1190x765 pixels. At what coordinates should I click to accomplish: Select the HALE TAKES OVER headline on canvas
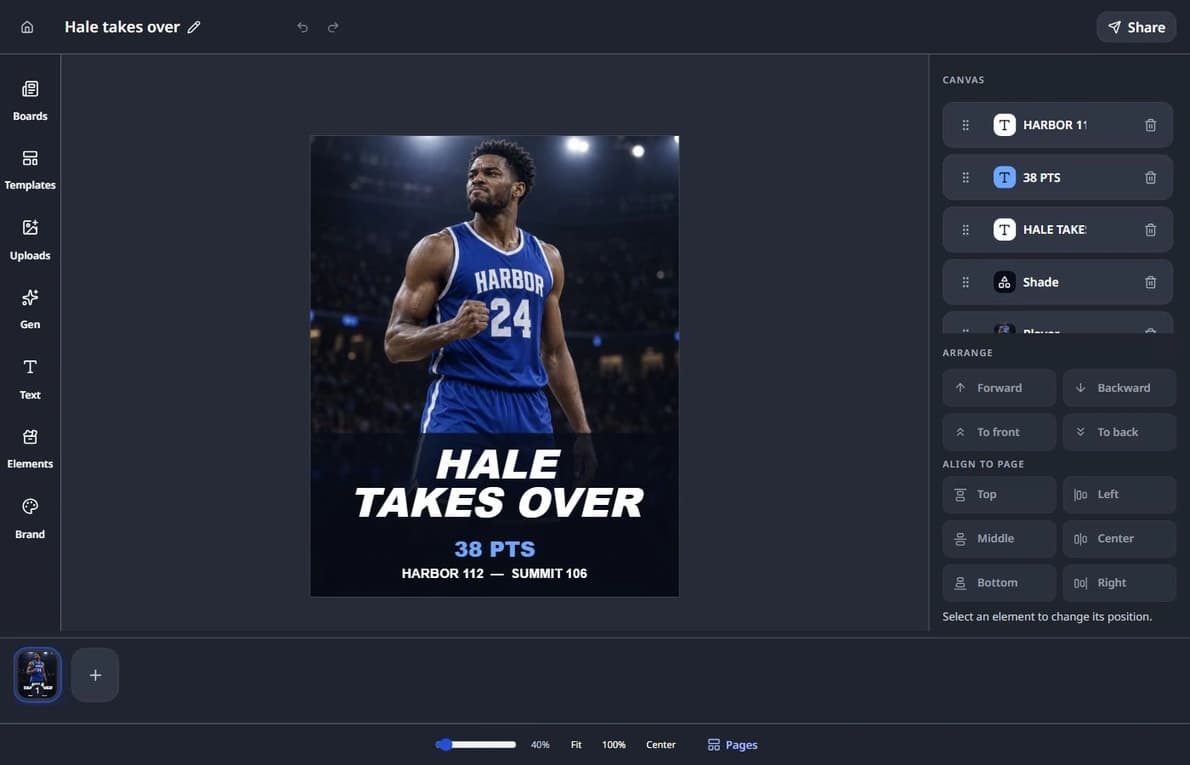coord(499,483)
